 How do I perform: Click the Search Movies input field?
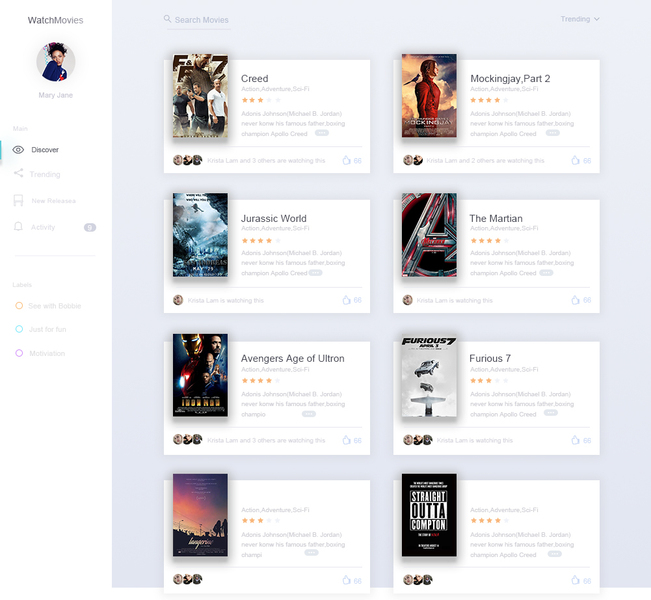pos(197,20)
